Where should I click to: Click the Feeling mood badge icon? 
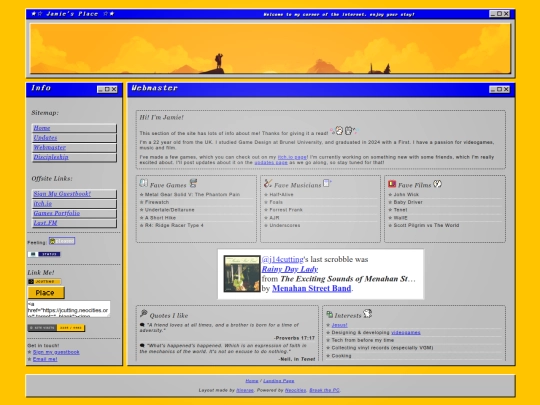[62, 241]
